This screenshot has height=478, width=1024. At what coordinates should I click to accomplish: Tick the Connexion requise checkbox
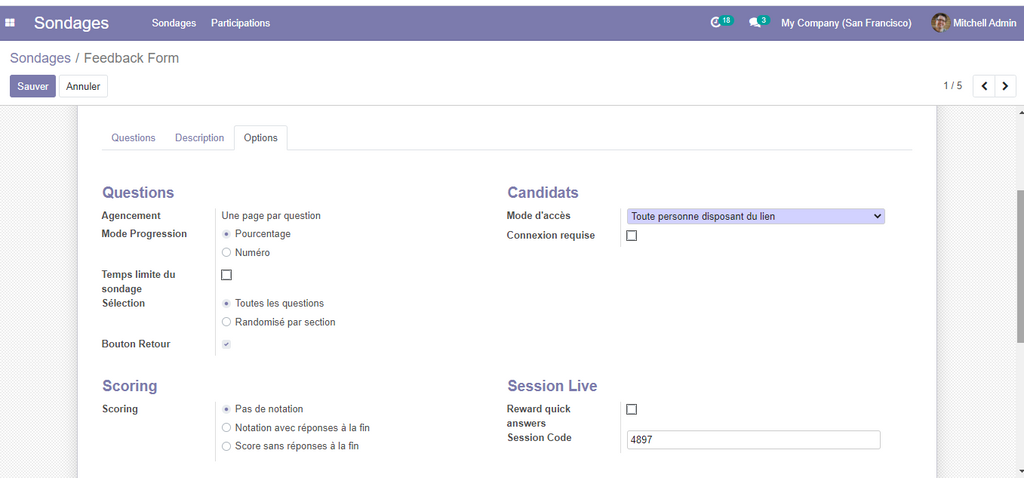pyautogui.click(x=631, y=236)
